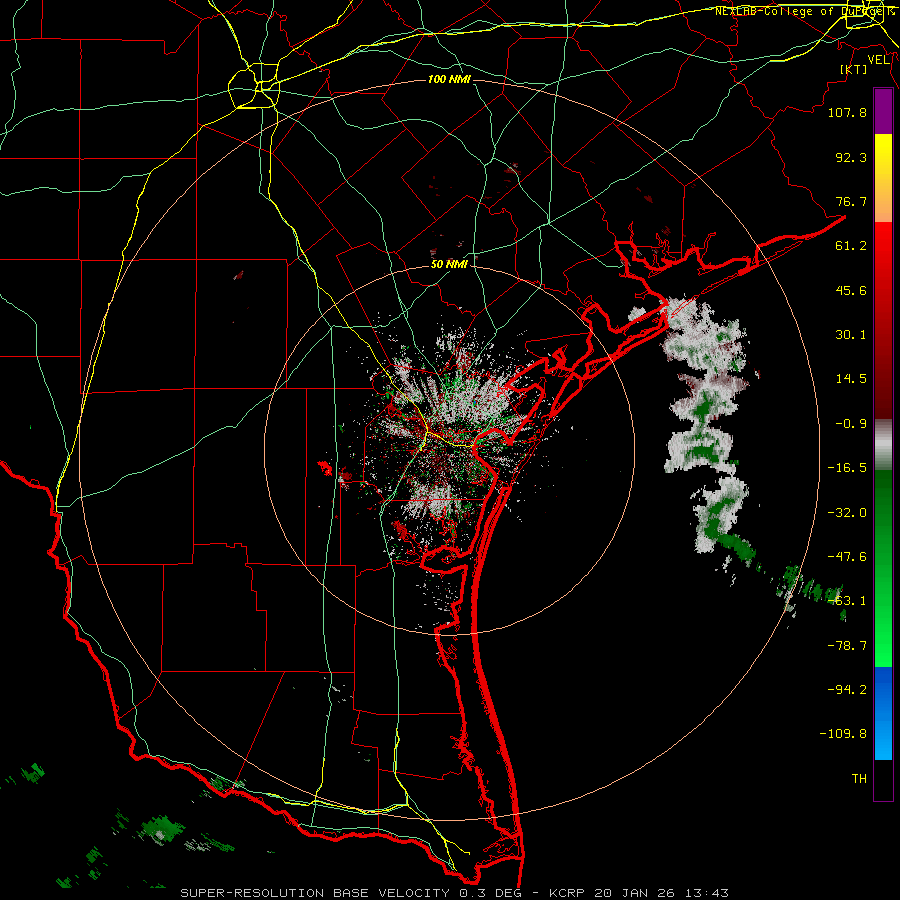Click the -0.9 velocity scale value
Viewport: 900px width, 900px height.
pyautogui.click(x=851, y=424)
